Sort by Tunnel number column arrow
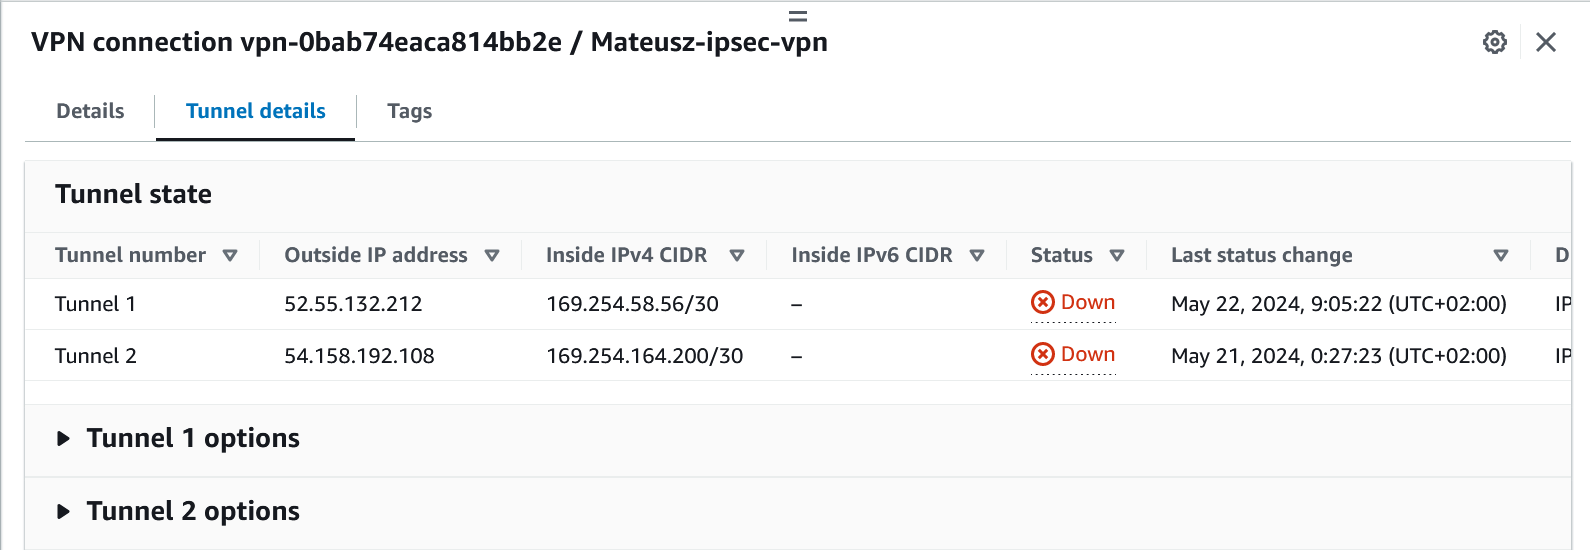Viewport: 1590px width, 550px height. [230, 256]
